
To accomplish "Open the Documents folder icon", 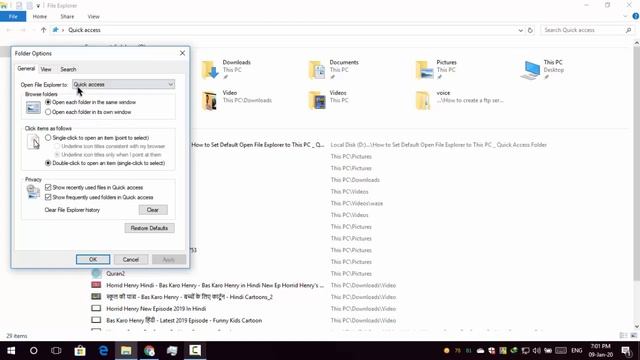I will 317,69.
